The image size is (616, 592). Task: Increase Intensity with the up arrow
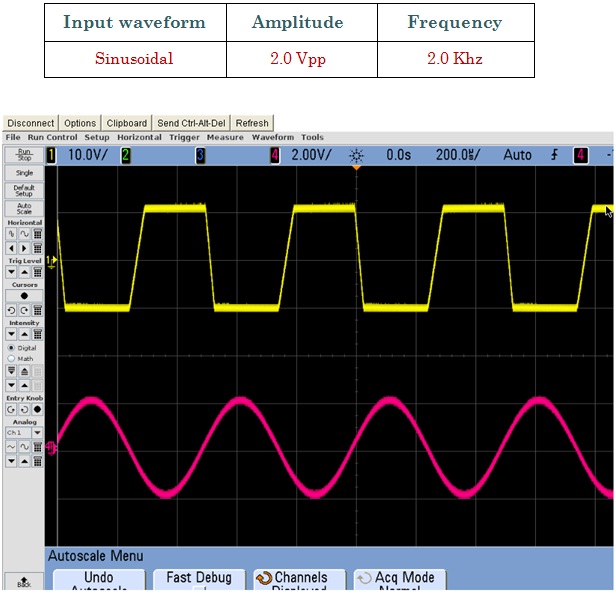[24, 334]
